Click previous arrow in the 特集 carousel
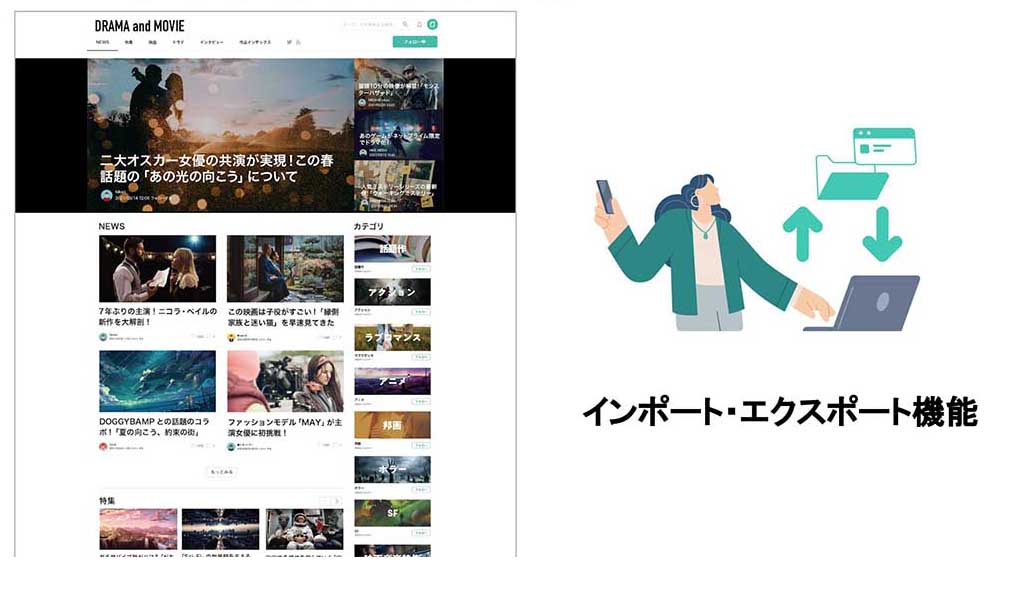 pos(324,500)
